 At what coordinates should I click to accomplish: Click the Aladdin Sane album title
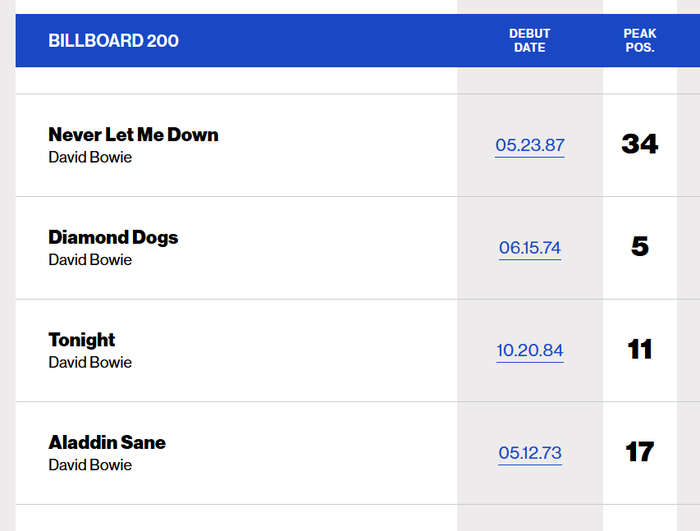pyautogui.click(x=107, y=443)
